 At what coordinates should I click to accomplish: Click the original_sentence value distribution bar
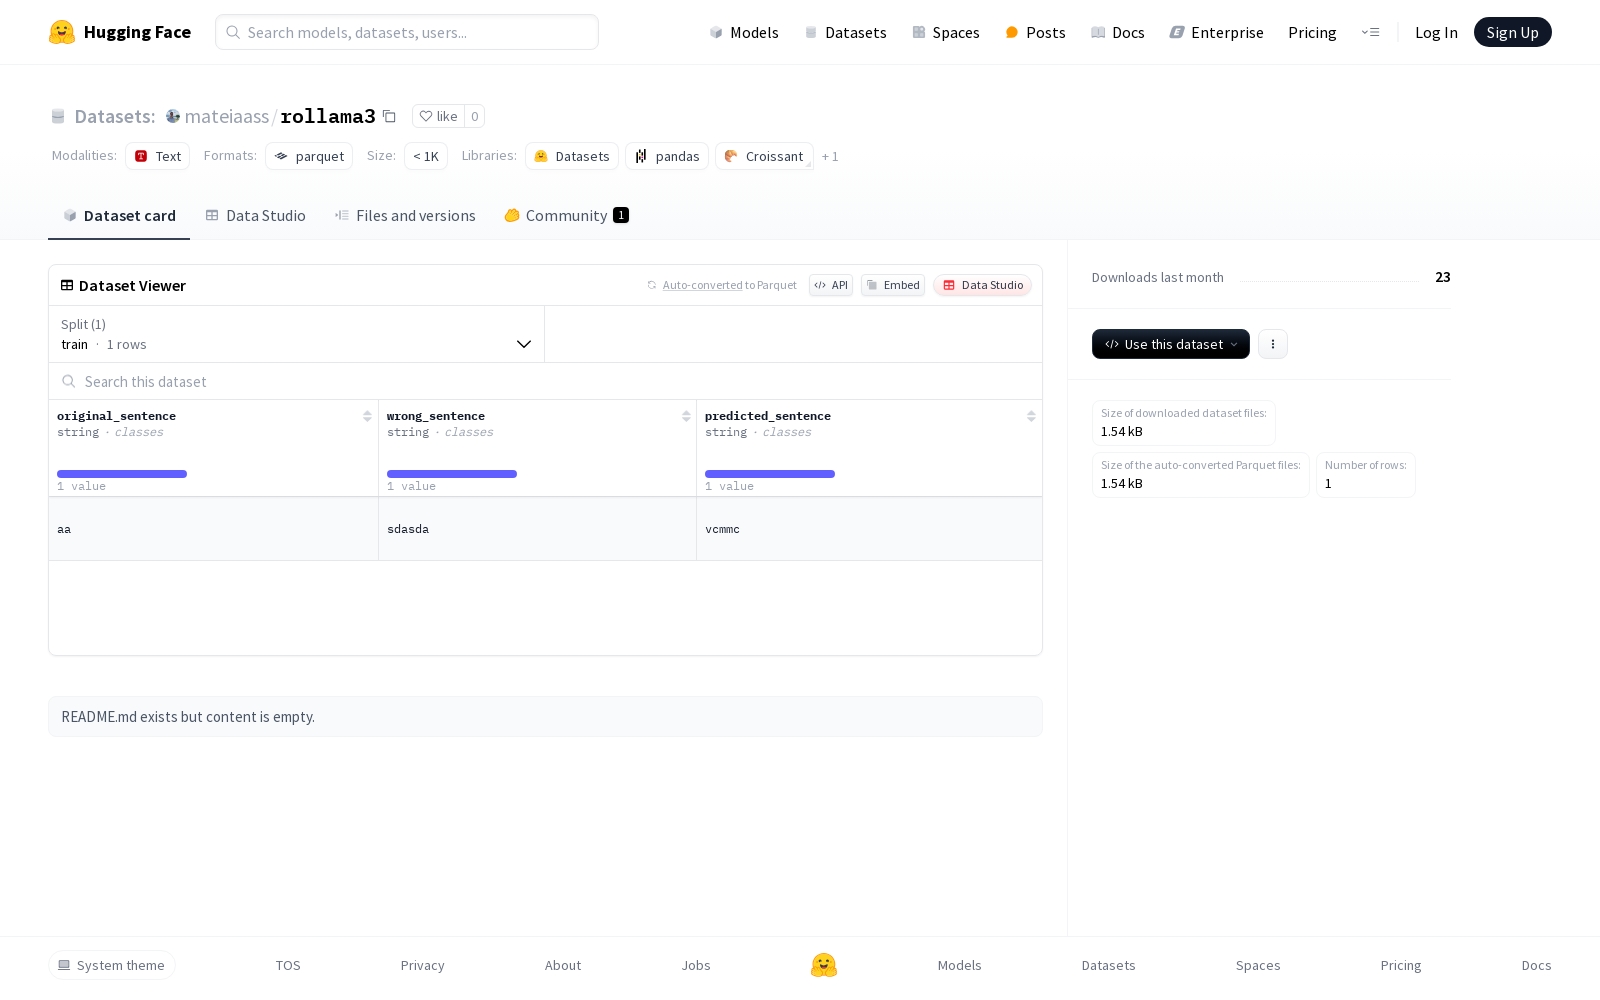click(122, 474)
